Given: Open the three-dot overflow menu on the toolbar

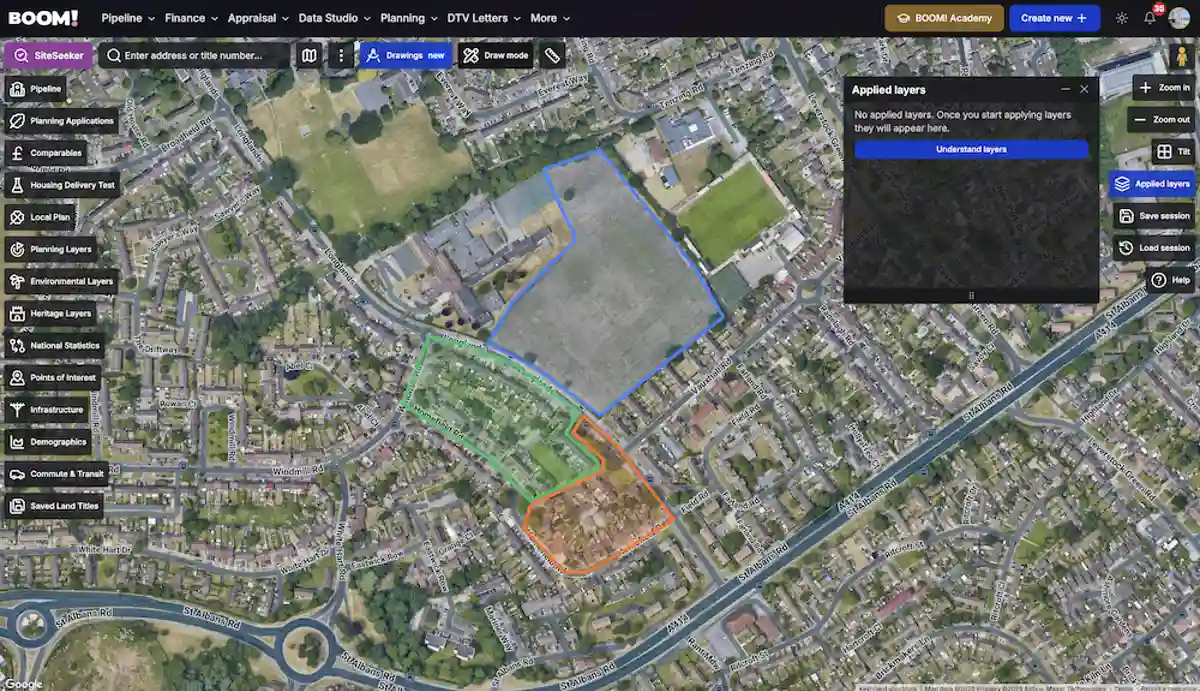Looking at the screenshot, I should pyautogui.click(x=342, y=55).
